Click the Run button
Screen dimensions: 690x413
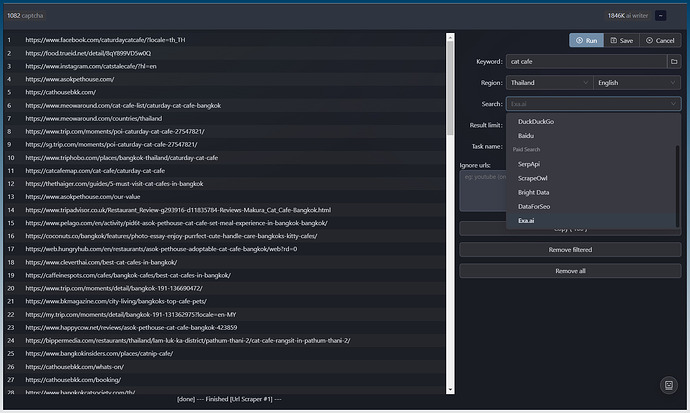[x=587, y=40]
